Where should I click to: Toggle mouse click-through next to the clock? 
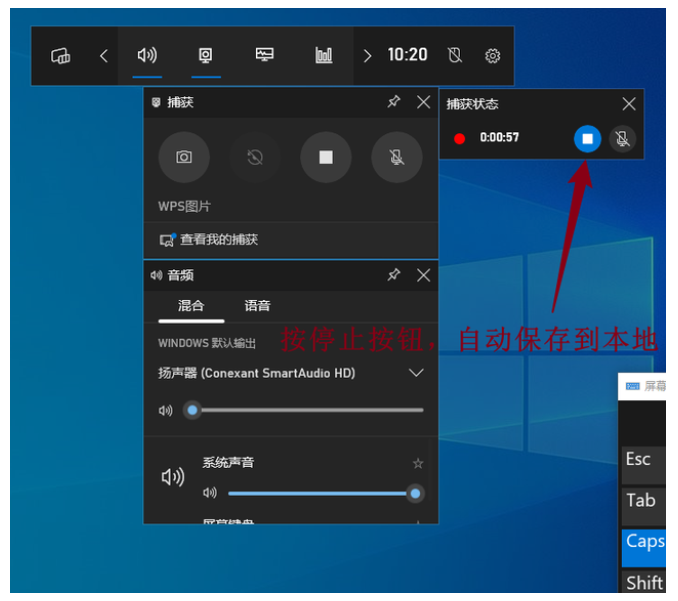pos(455,56)
